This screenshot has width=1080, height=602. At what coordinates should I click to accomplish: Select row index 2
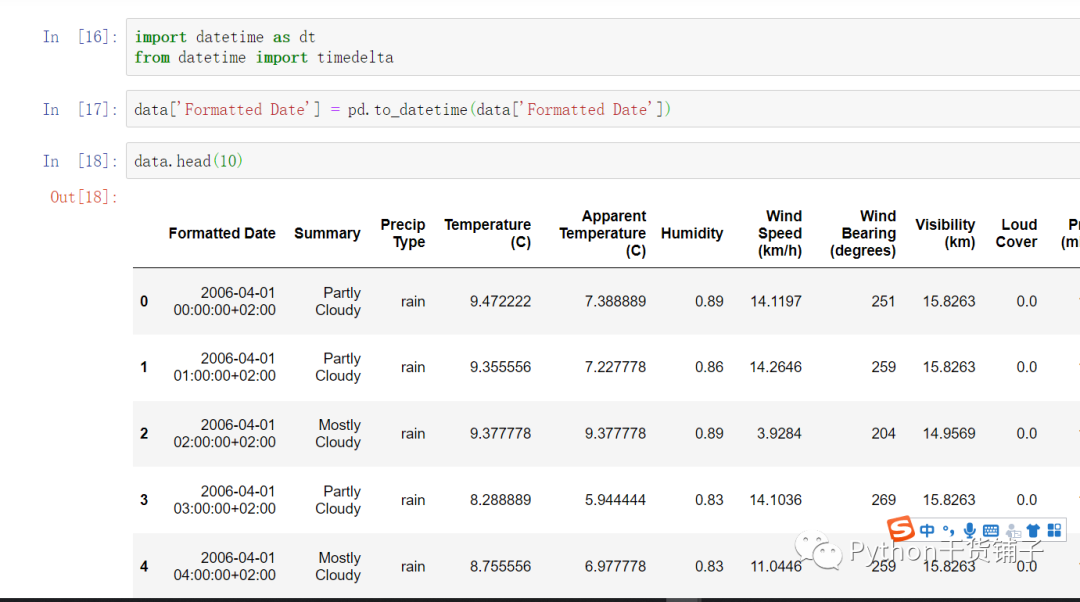point(144,433)
